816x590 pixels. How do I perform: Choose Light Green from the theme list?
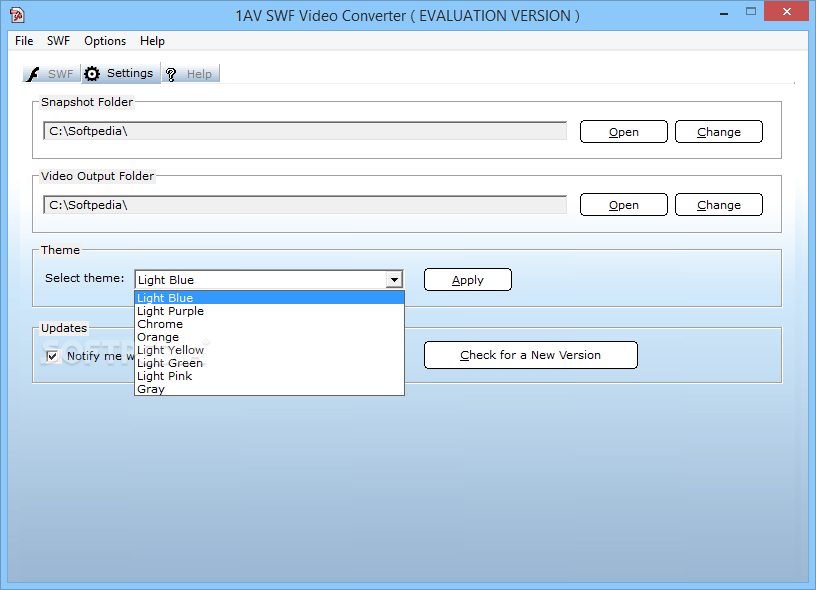click(x=269, y=363)
